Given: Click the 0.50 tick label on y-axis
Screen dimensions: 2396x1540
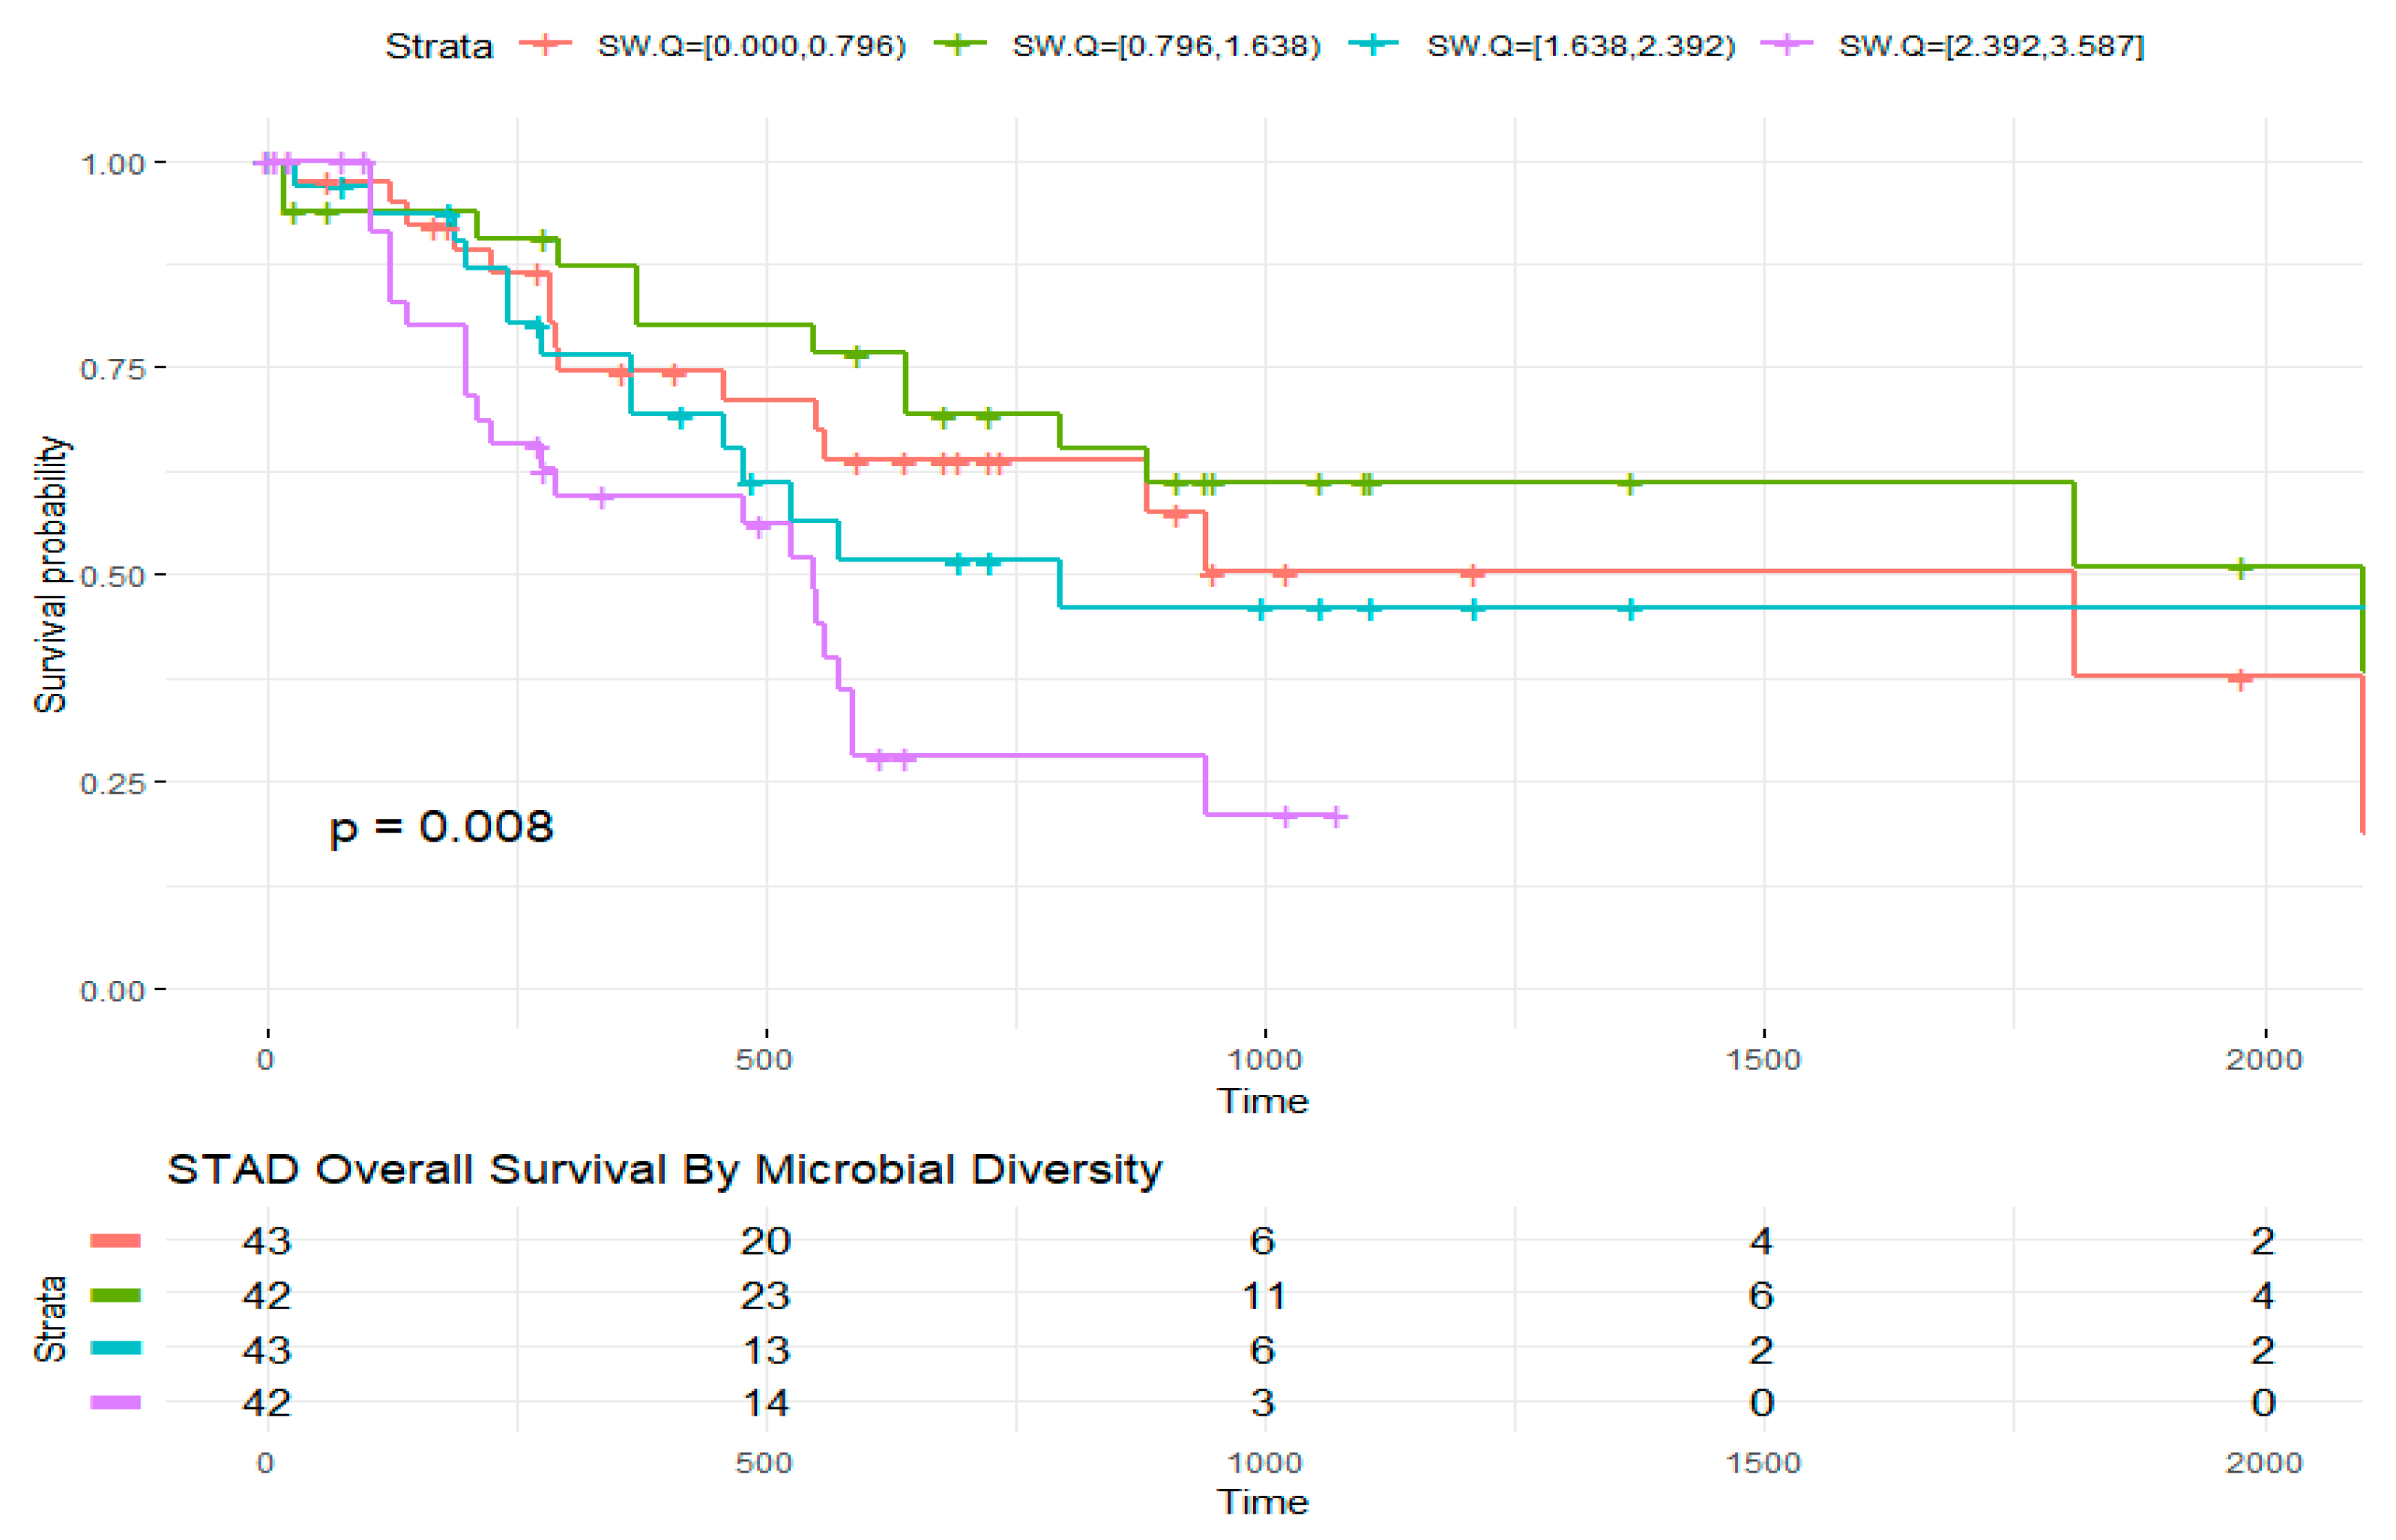Looking at the screenshot, I should tap(112, 576).
